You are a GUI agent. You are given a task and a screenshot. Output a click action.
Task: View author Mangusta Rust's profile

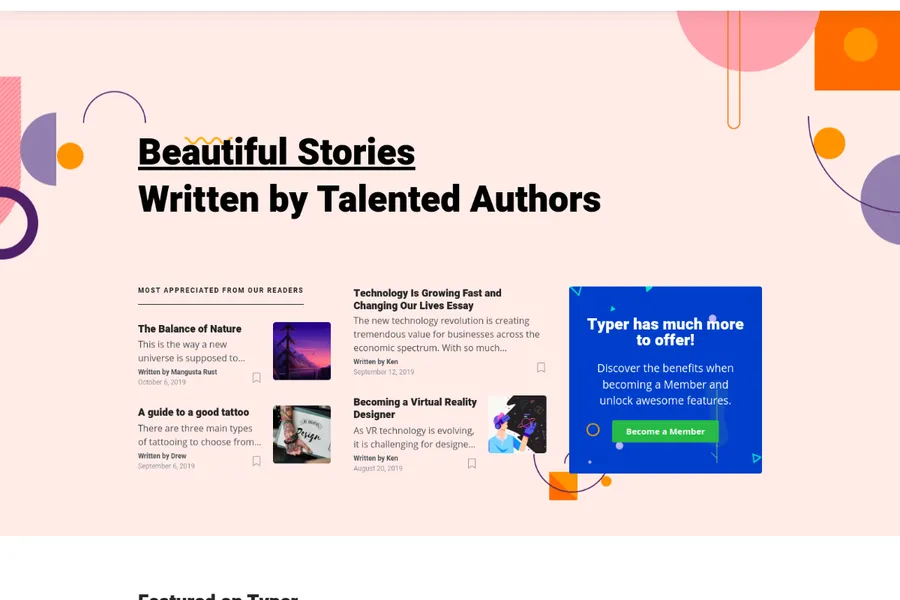click(194, 372)
